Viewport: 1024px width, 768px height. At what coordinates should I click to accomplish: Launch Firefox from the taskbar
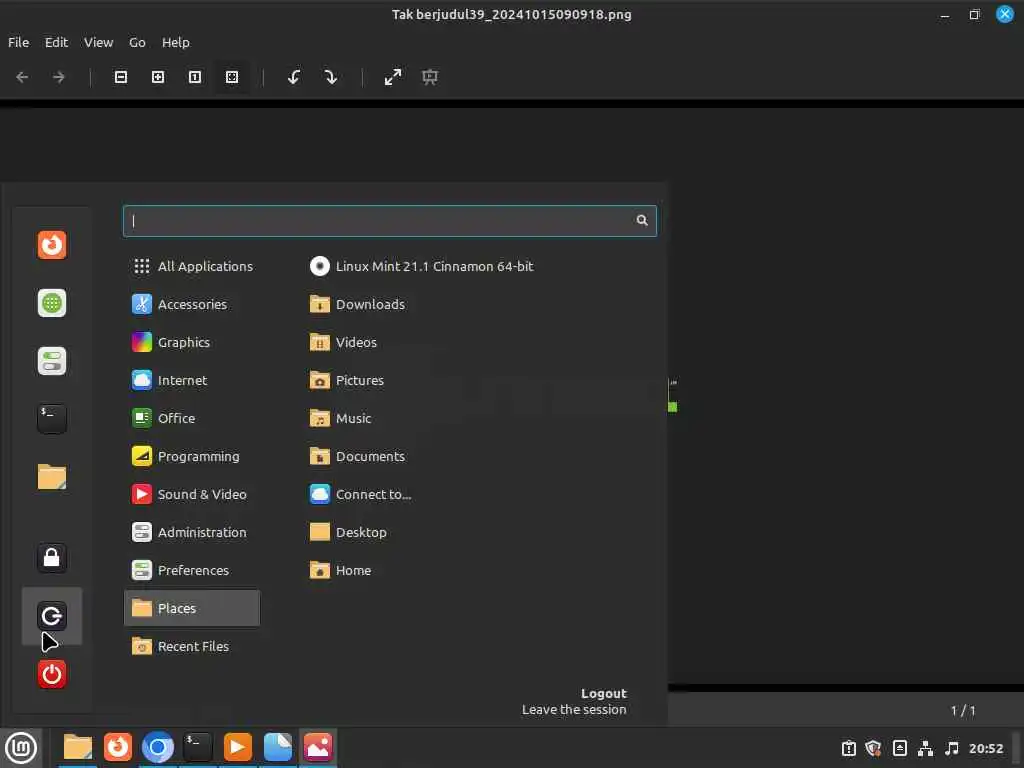pos(118,747)
